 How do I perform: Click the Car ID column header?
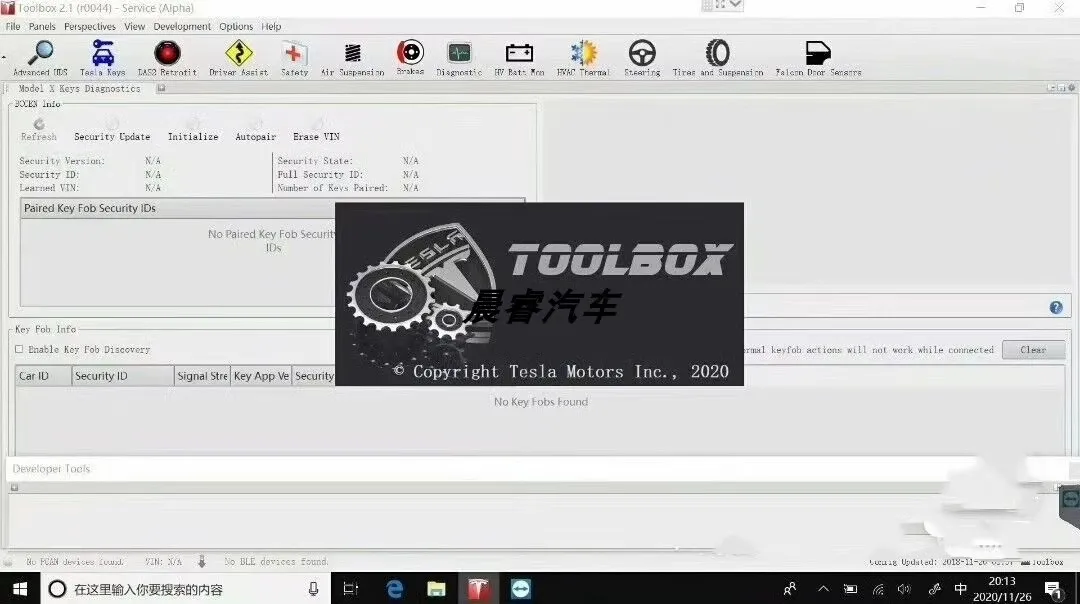pos(43,376)
